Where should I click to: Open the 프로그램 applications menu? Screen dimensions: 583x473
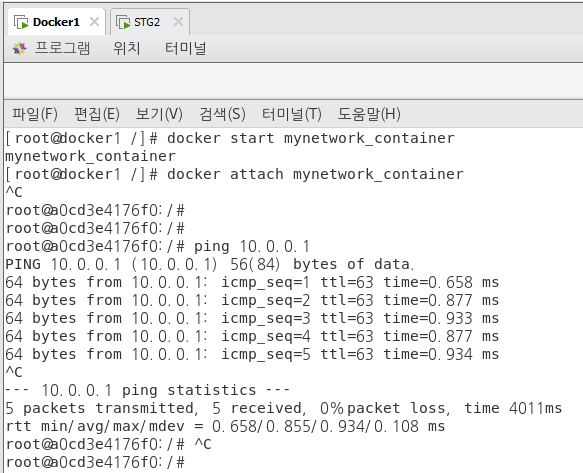(x=62, y=48)
